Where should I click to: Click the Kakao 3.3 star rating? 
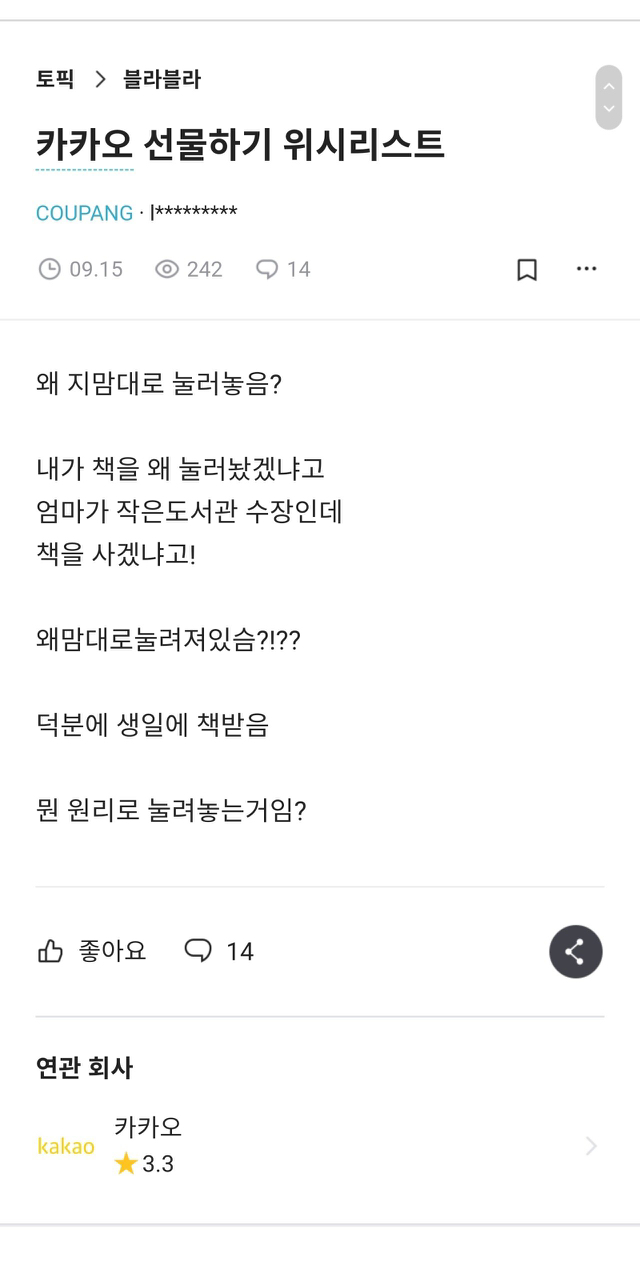click(145, 1164)
